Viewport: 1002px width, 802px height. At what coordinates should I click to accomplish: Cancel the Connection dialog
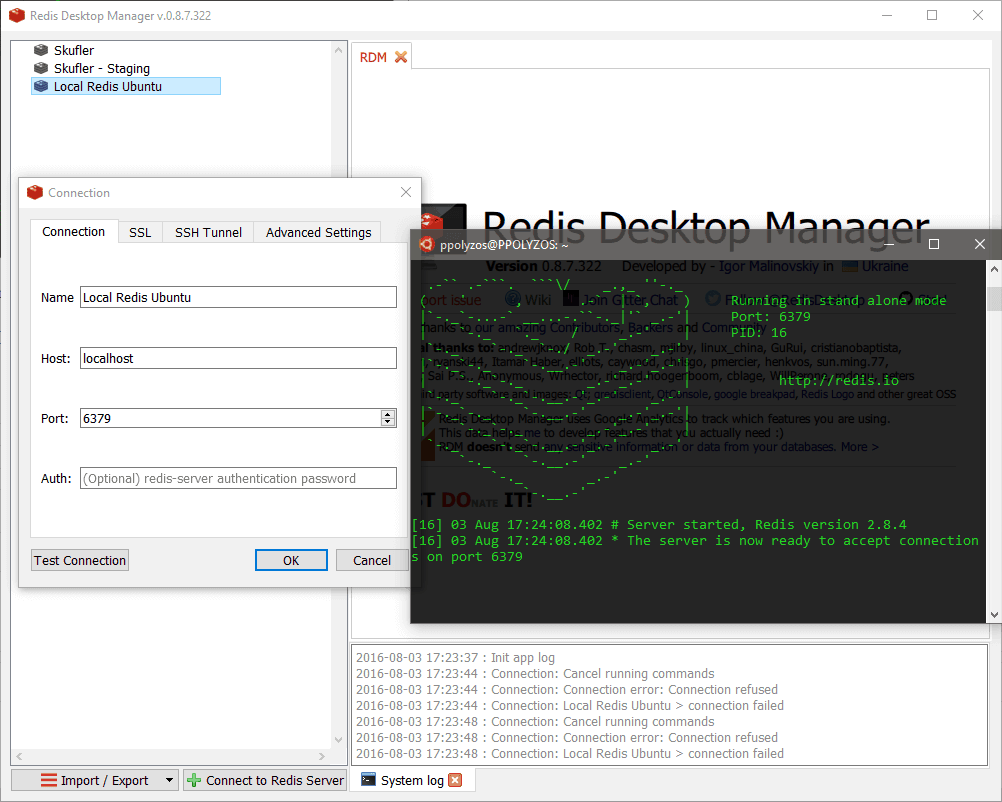[x=372, y=560]
